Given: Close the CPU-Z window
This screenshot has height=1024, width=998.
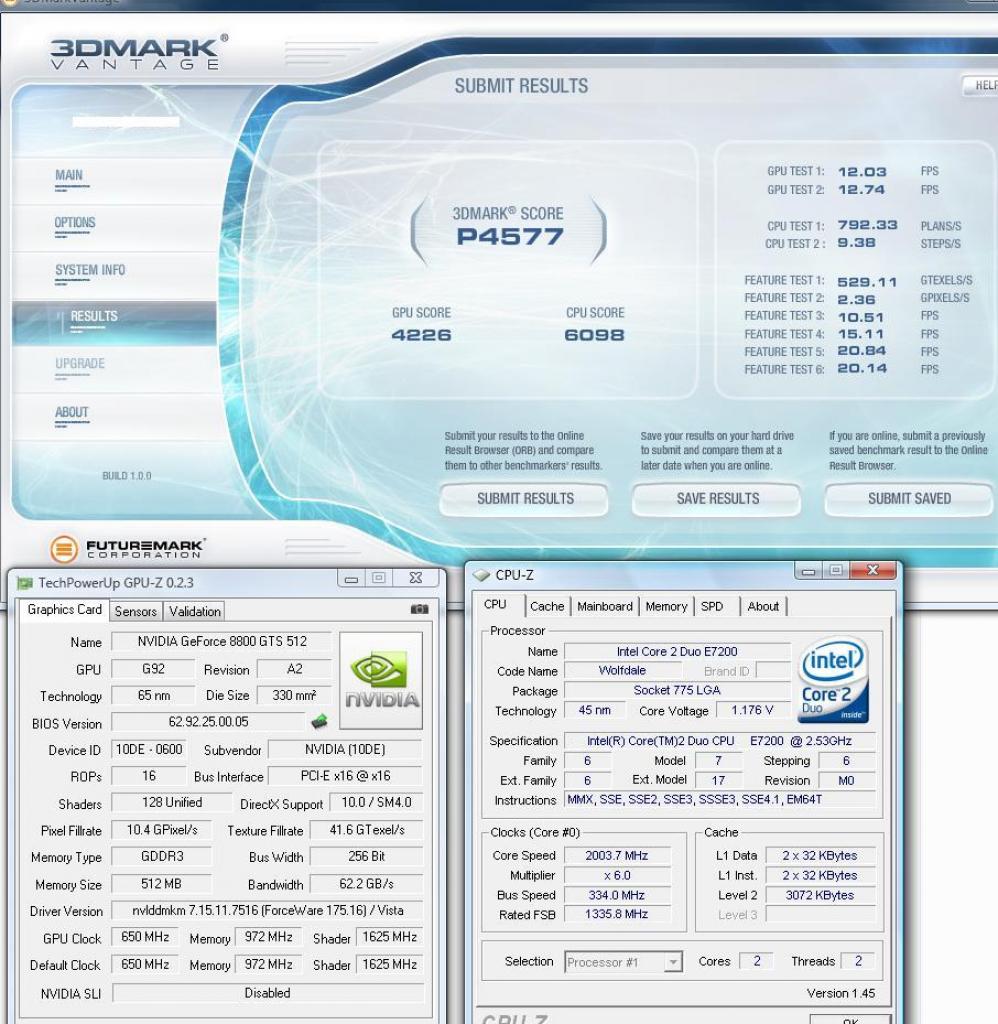Looking at the screenshot, I should [x=873, y=571].
